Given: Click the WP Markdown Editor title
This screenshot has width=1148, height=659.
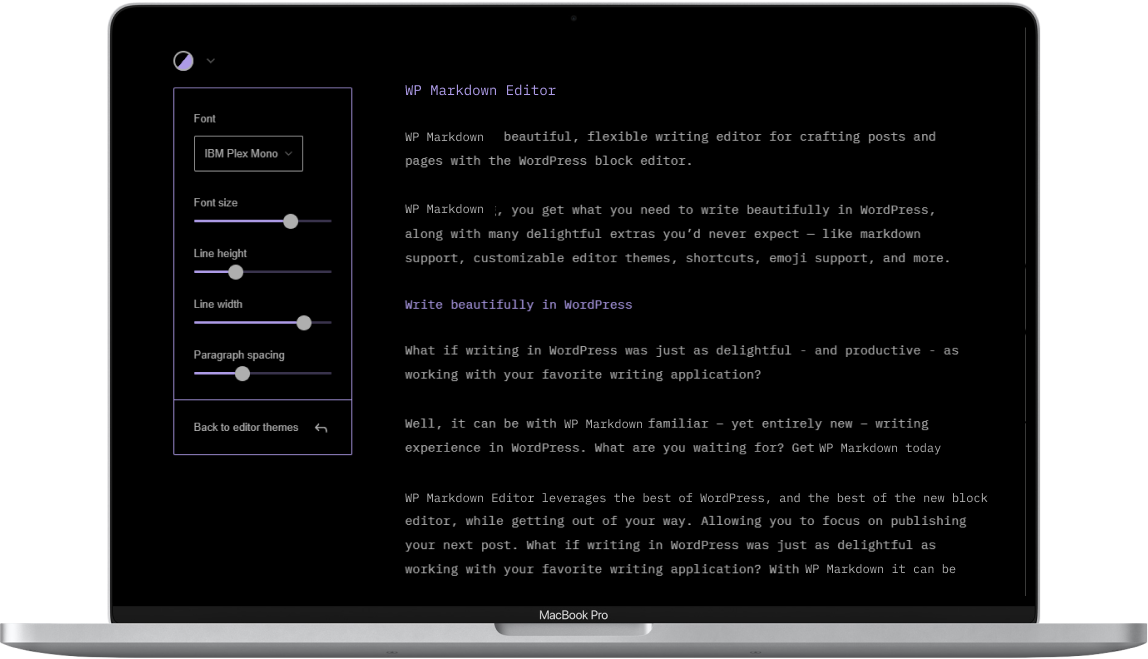Looking at the screenshot, I should pyautogui.click(x=480, y=91).
